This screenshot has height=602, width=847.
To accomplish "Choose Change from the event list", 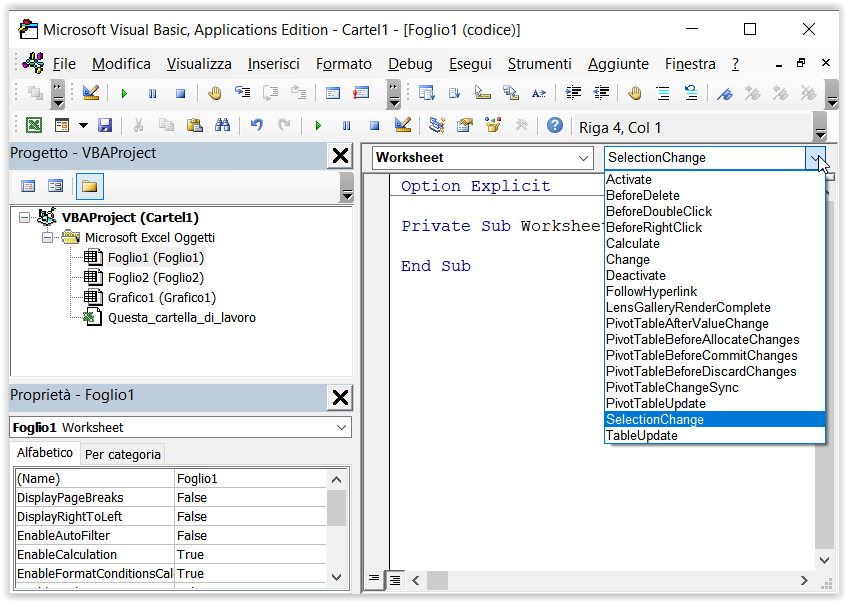I will click(714, 259).
